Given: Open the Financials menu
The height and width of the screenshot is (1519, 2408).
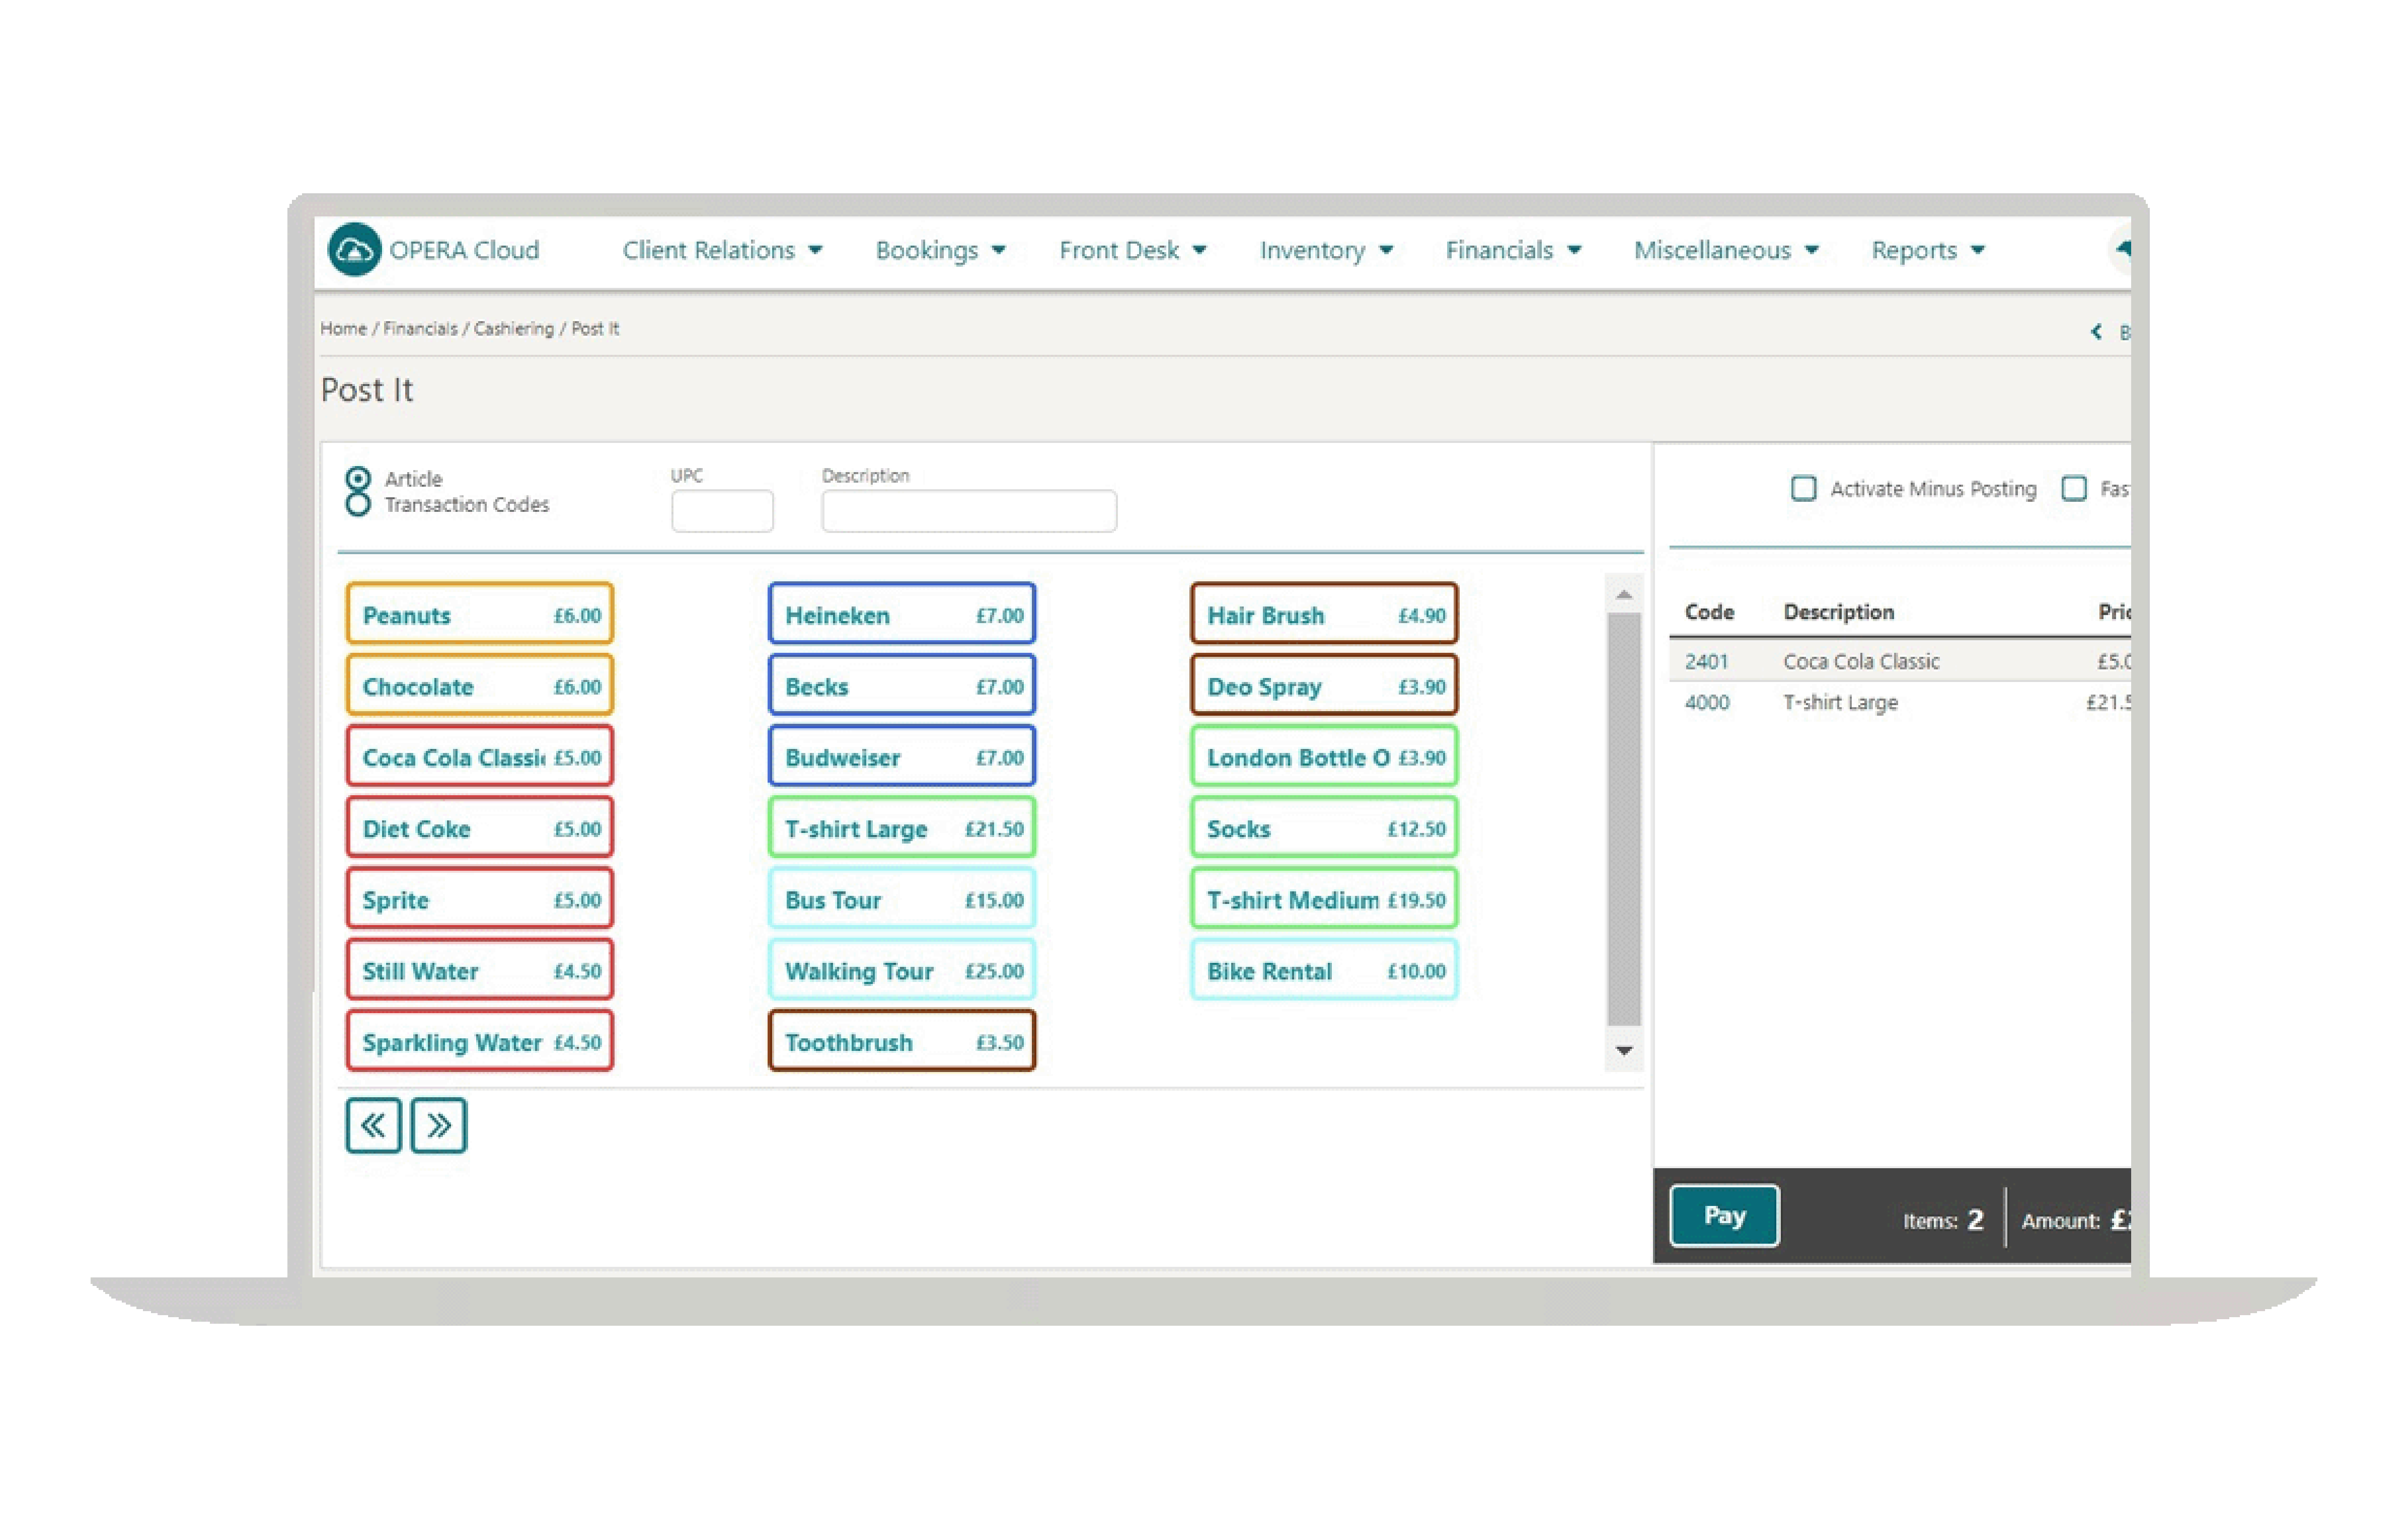Looking at the screenshot, I should [1513, 250].
